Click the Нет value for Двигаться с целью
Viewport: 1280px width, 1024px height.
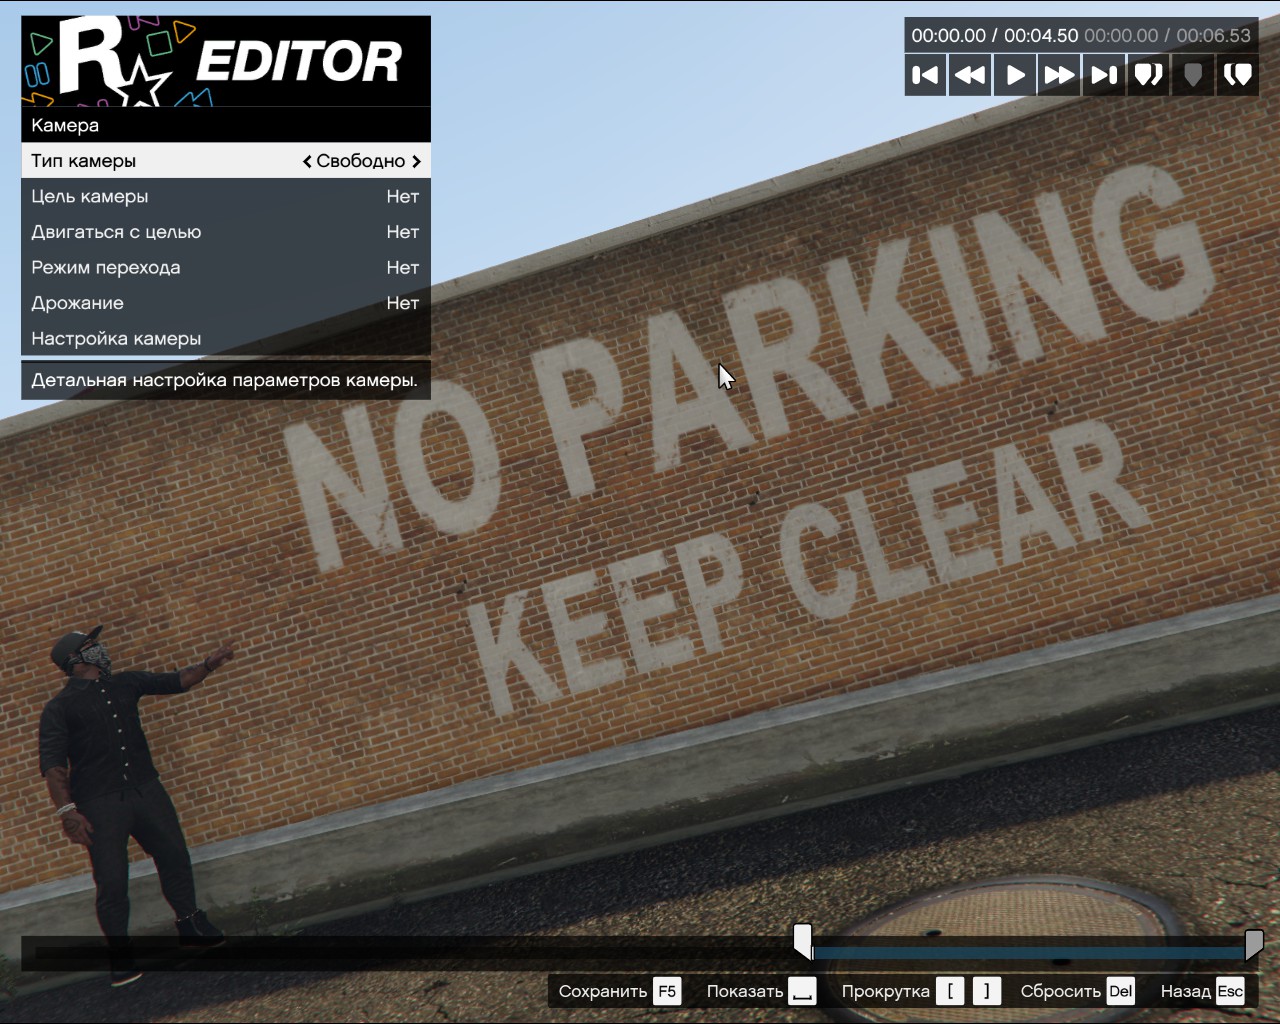(403, 232)
